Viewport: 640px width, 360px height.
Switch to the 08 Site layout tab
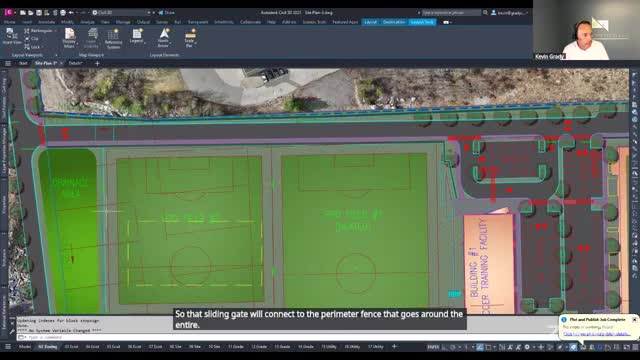(x=175, y=347)
